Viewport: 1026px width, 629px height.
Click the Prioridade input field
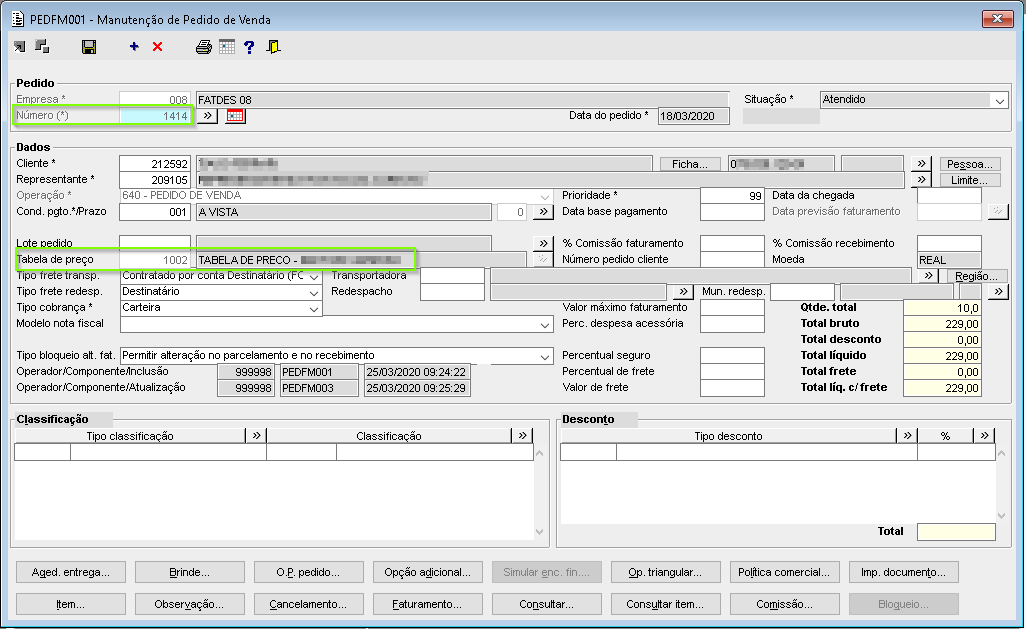click(x=732, y=196)
